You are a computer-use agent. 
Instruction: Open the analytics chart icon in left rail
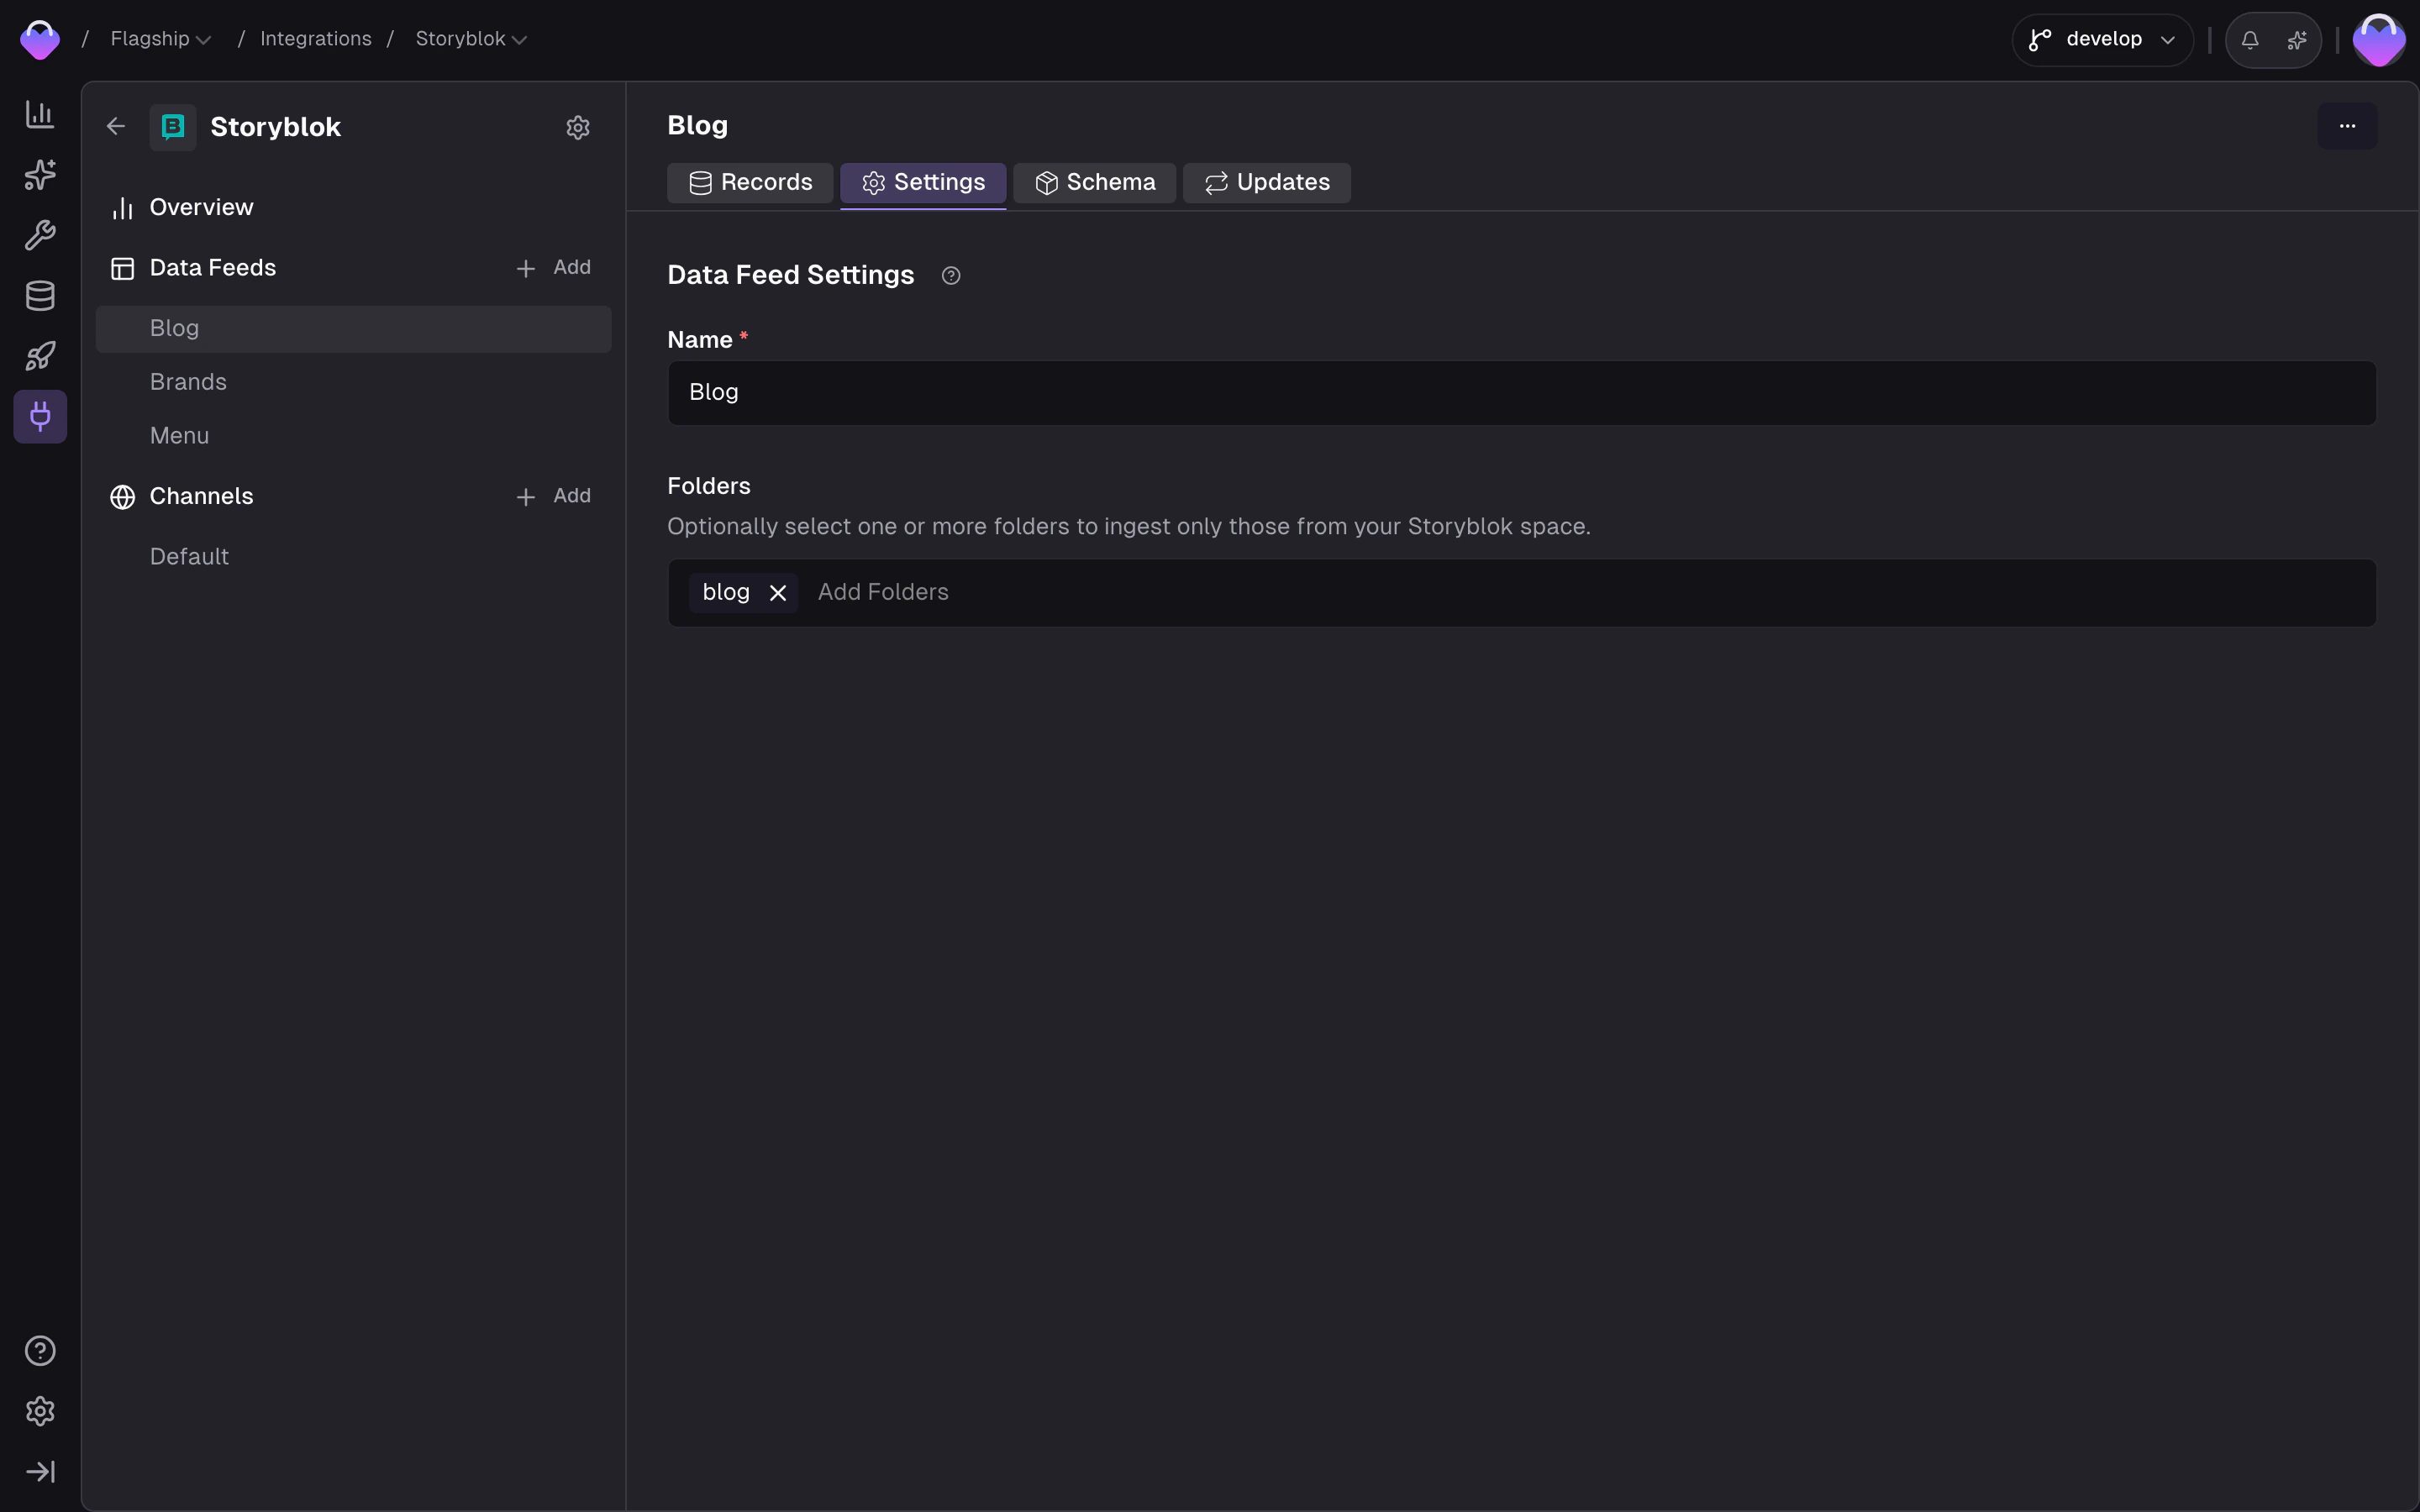[40, 114]
